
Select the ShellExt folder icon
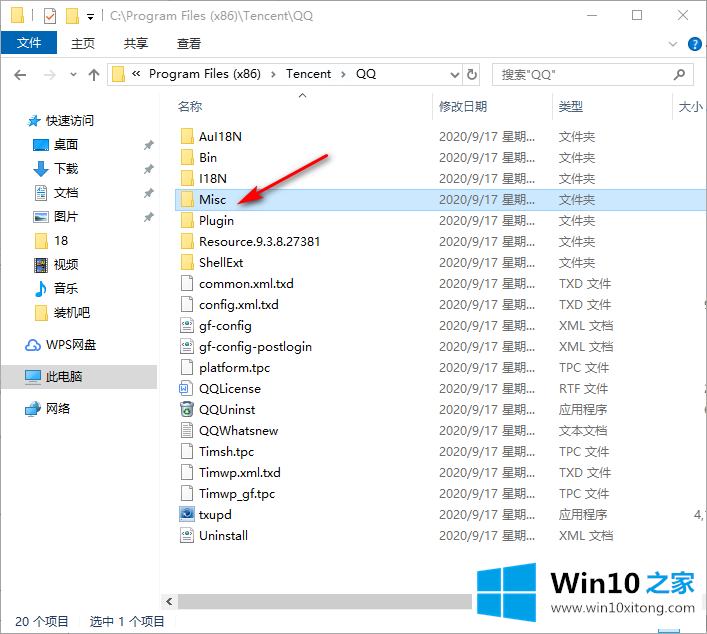point(187,262)
